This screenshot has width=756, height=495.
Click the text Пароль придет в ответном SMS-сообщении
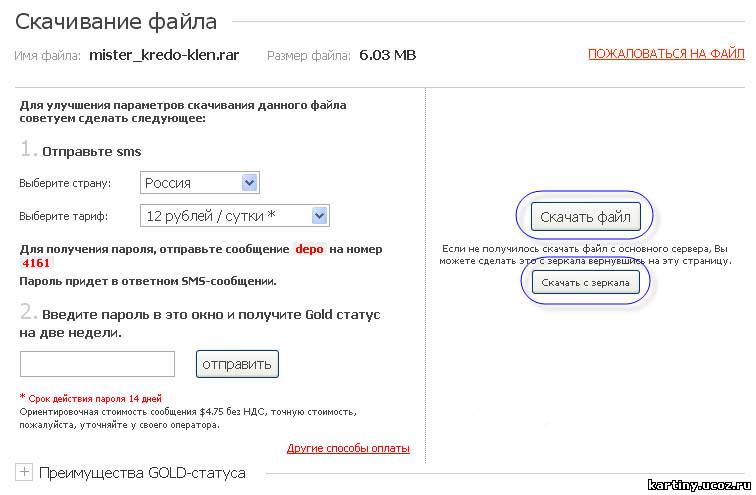point(148,281)
